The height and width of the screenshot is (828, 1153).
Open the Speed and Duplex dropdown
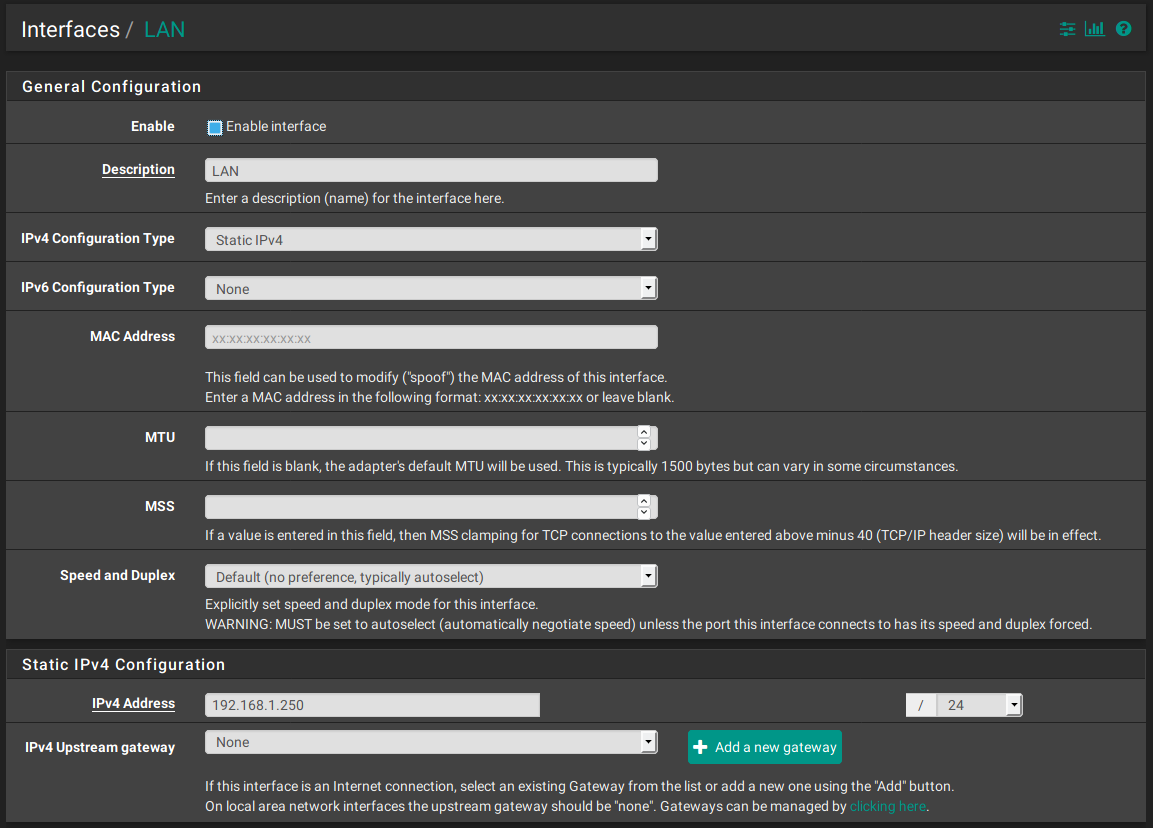point(431,577)
